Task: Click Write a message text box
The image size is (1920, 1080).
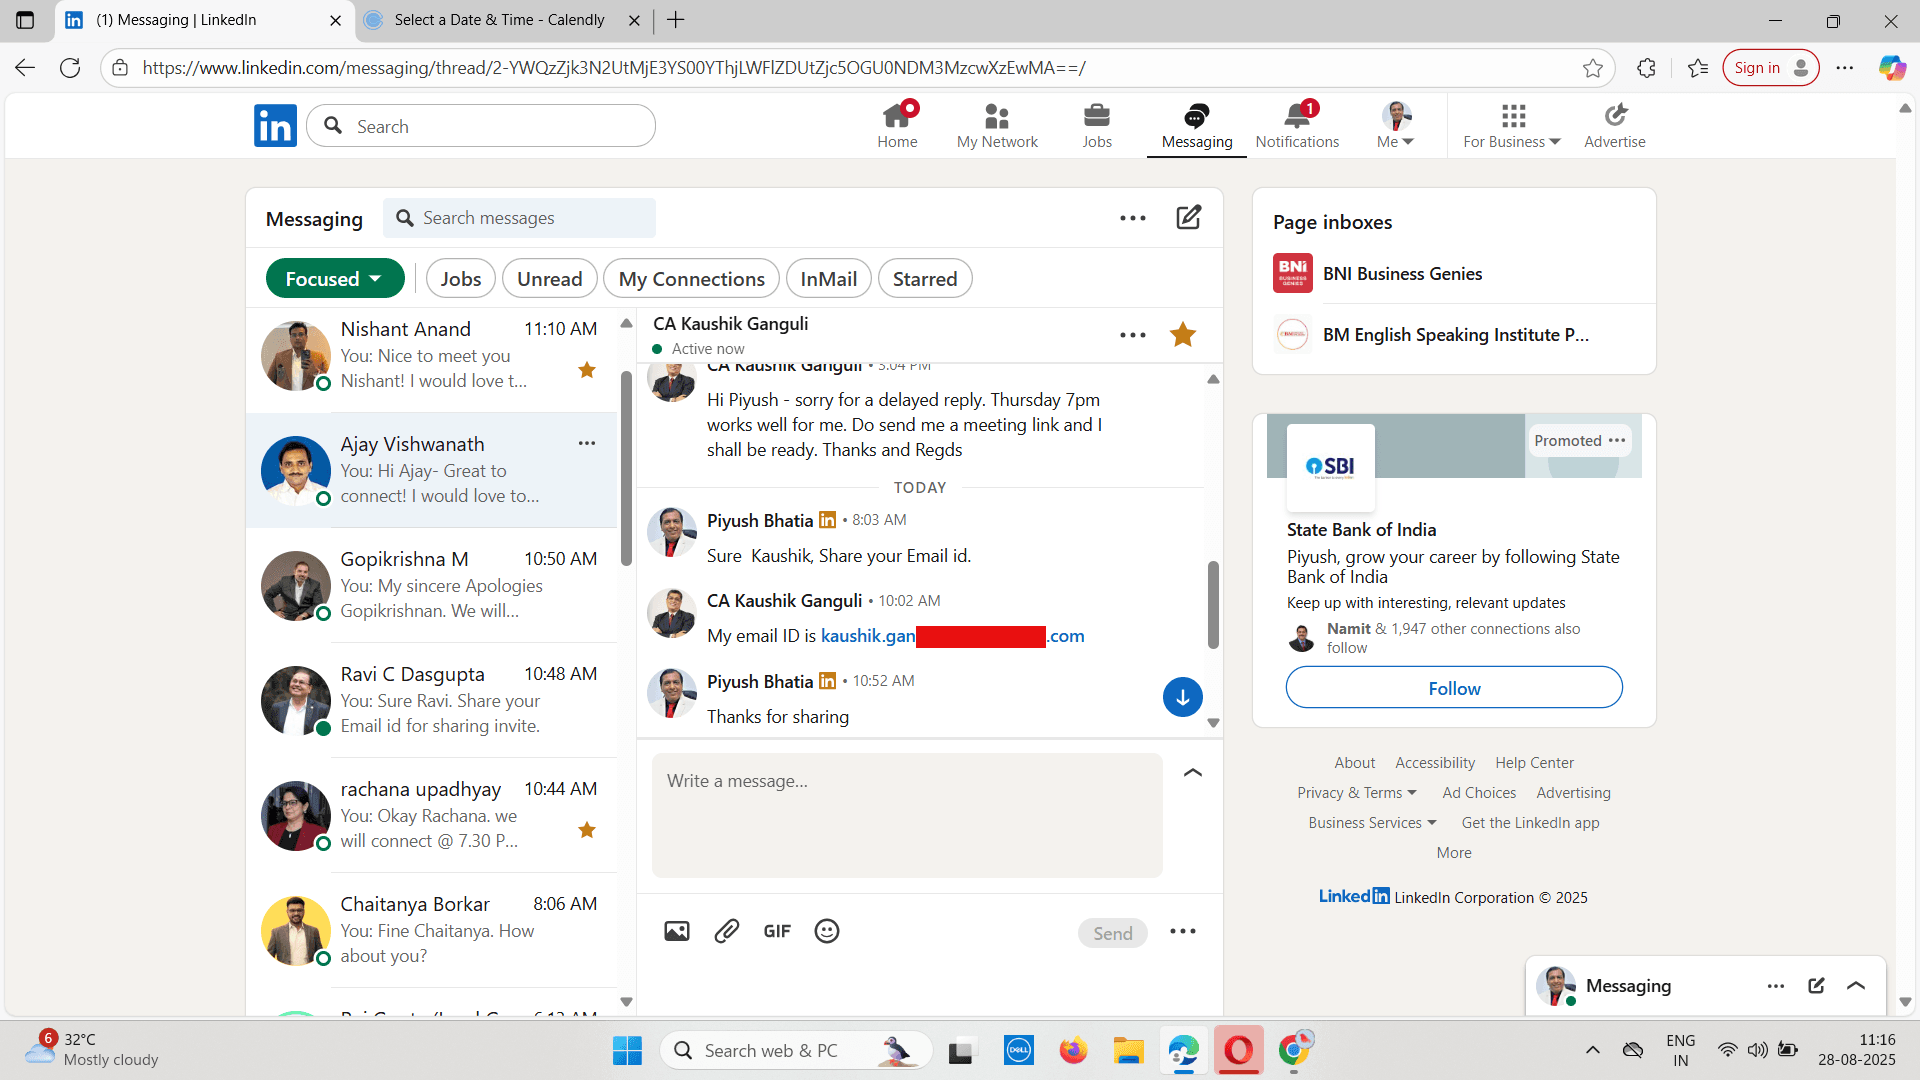Action: (907, 815)
